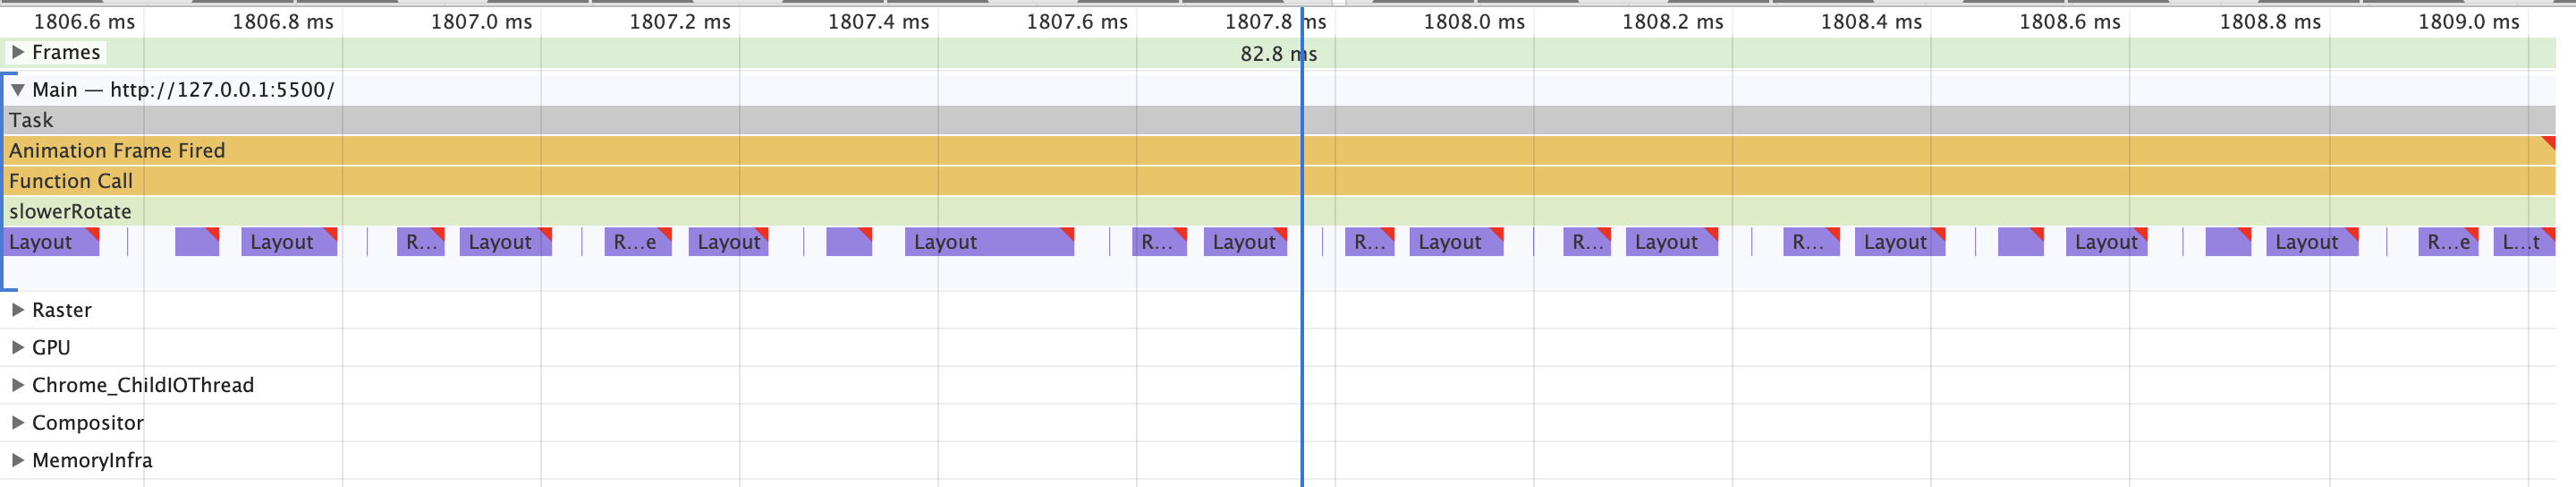This screenshot has height=487, width=2576.
Task: Click the 1806.6 ms ruler label
Action: pos(84,22)
